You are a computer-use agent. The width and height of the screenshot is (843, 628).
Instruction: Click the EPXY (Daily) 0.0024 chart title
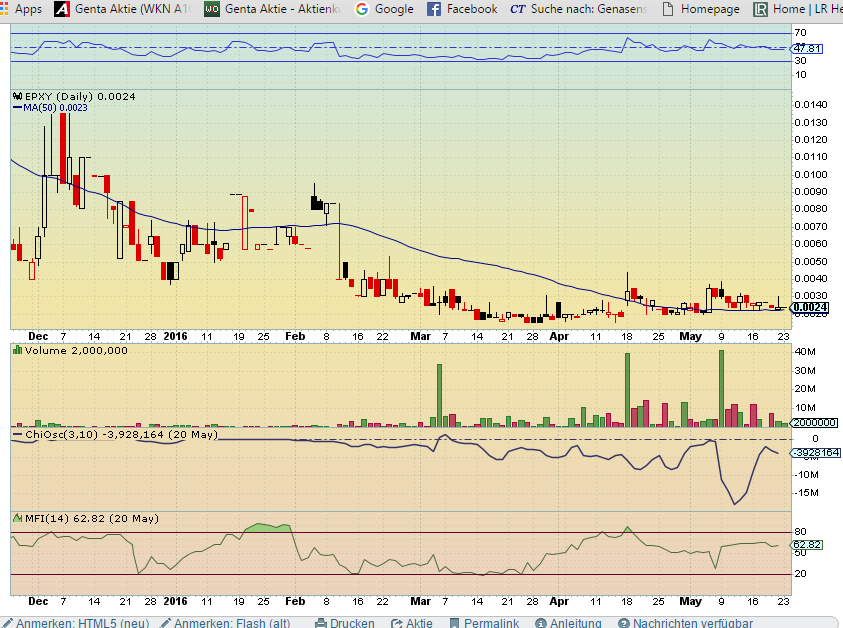click(80, 96)
